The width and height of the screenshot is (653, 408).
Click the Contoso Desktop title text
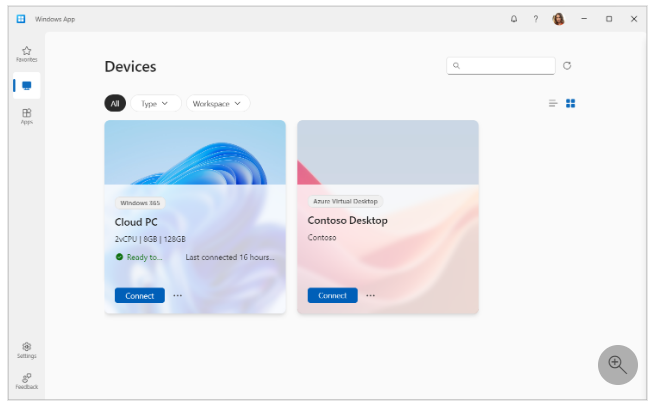[347, 221]
